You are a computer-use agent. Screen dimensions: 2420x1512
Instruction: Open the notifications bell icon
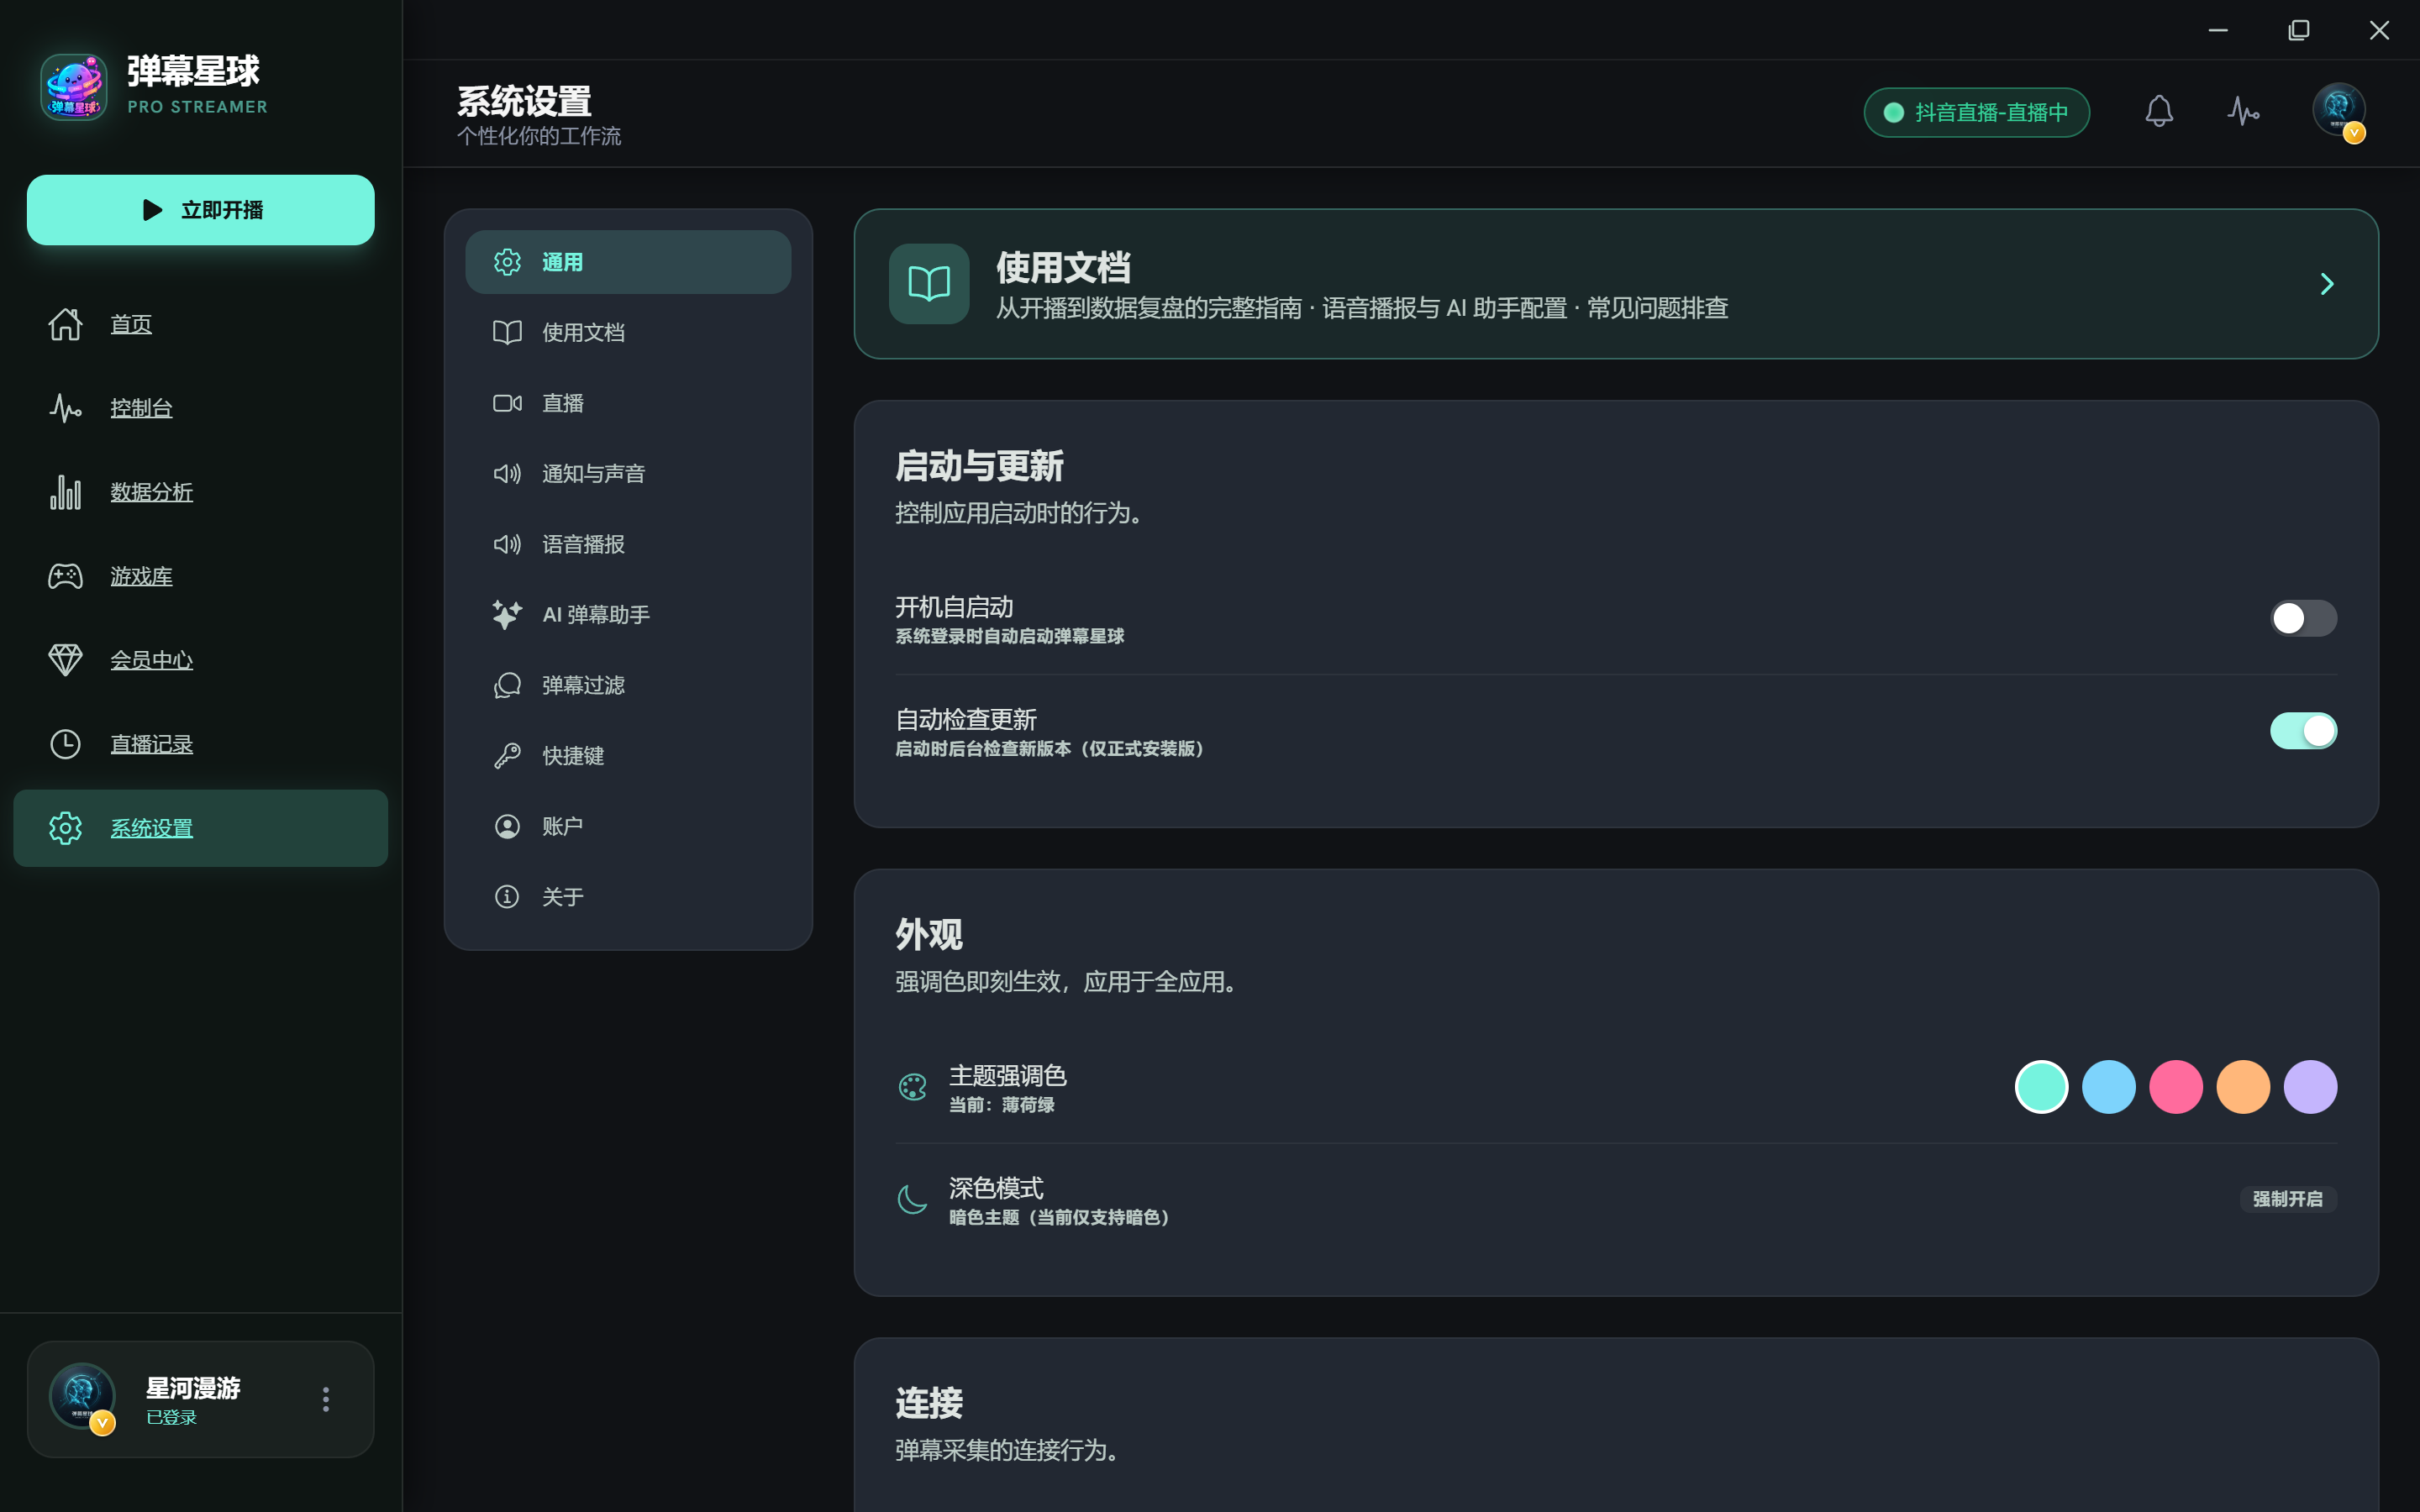[x=2159, y=111]
